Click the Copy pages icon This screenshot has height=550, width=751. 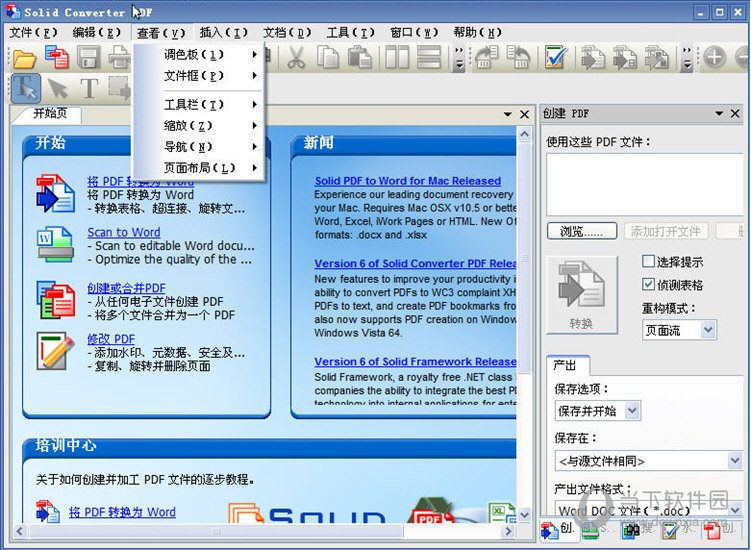coord(328,57)
